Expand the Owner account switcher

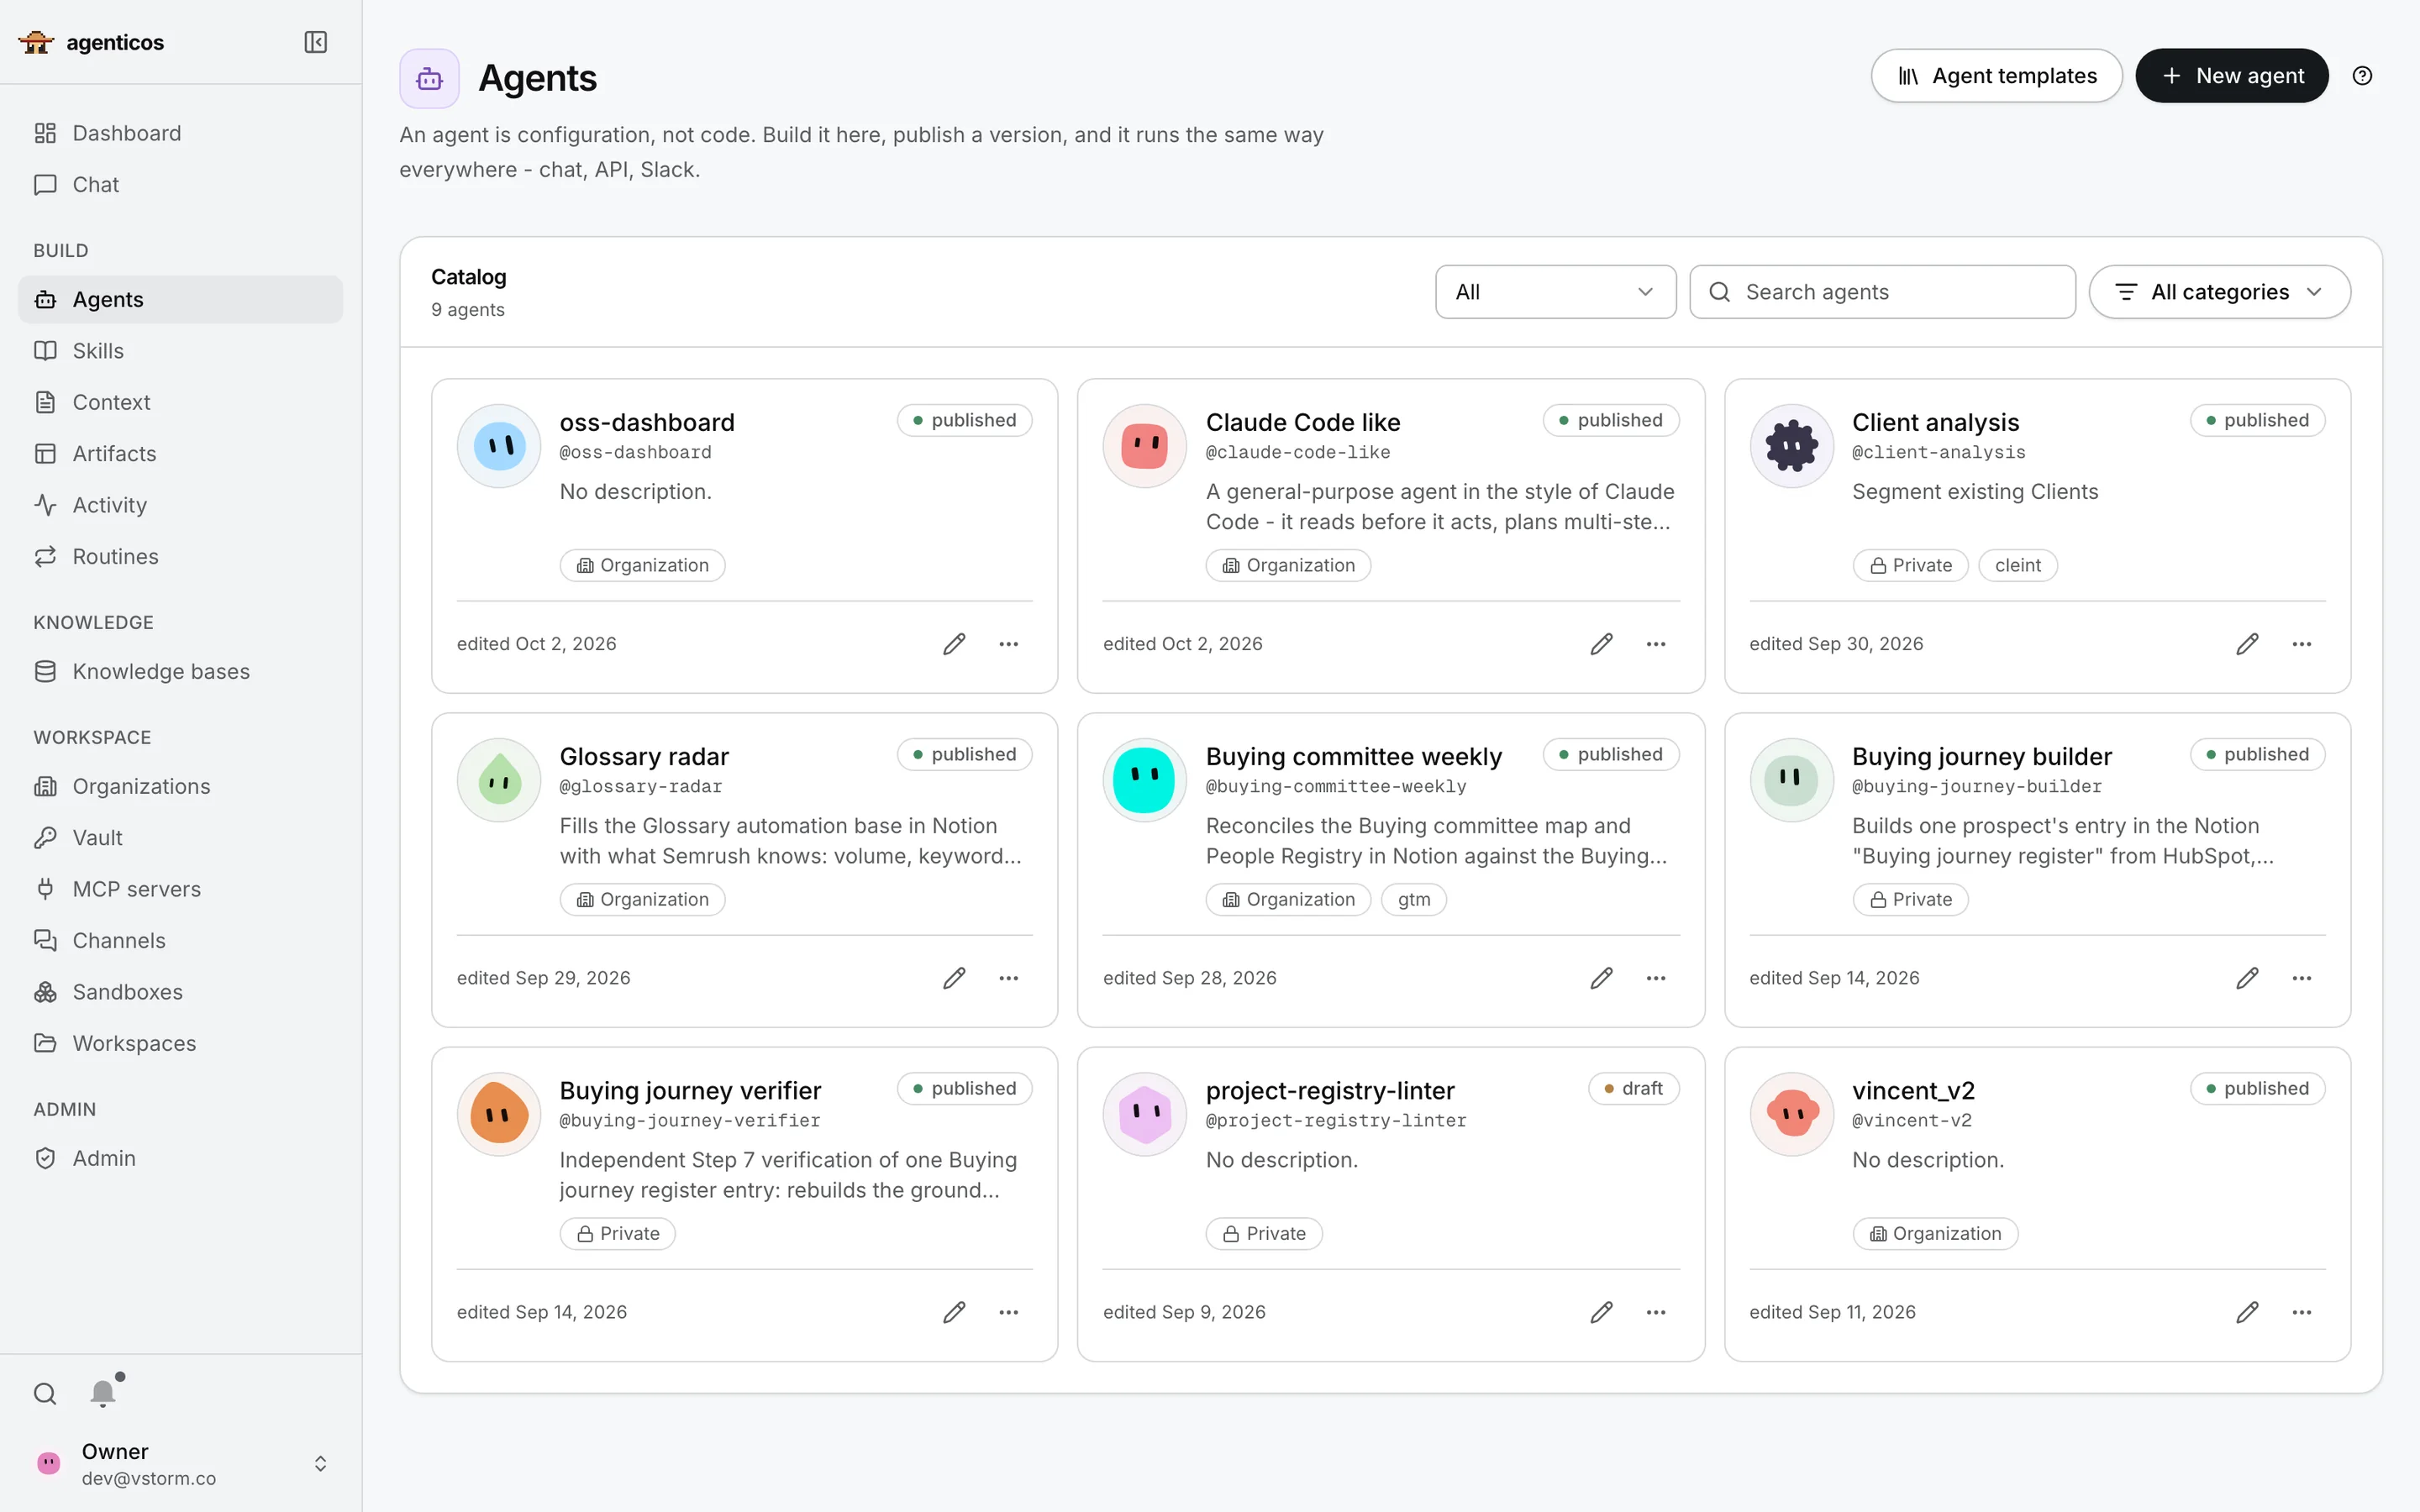[x=181, y=1463]
